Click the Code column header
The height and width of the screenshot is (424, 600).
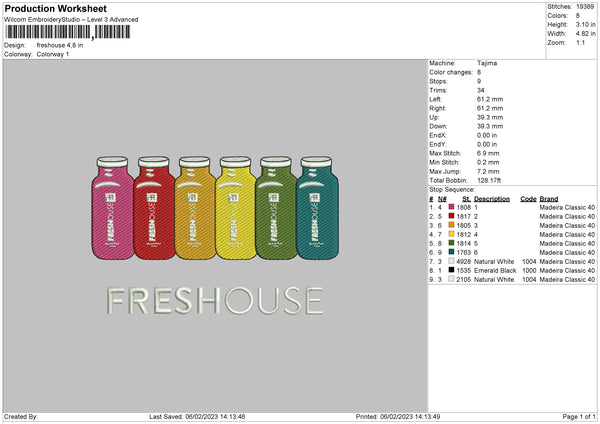coord(528,199)
